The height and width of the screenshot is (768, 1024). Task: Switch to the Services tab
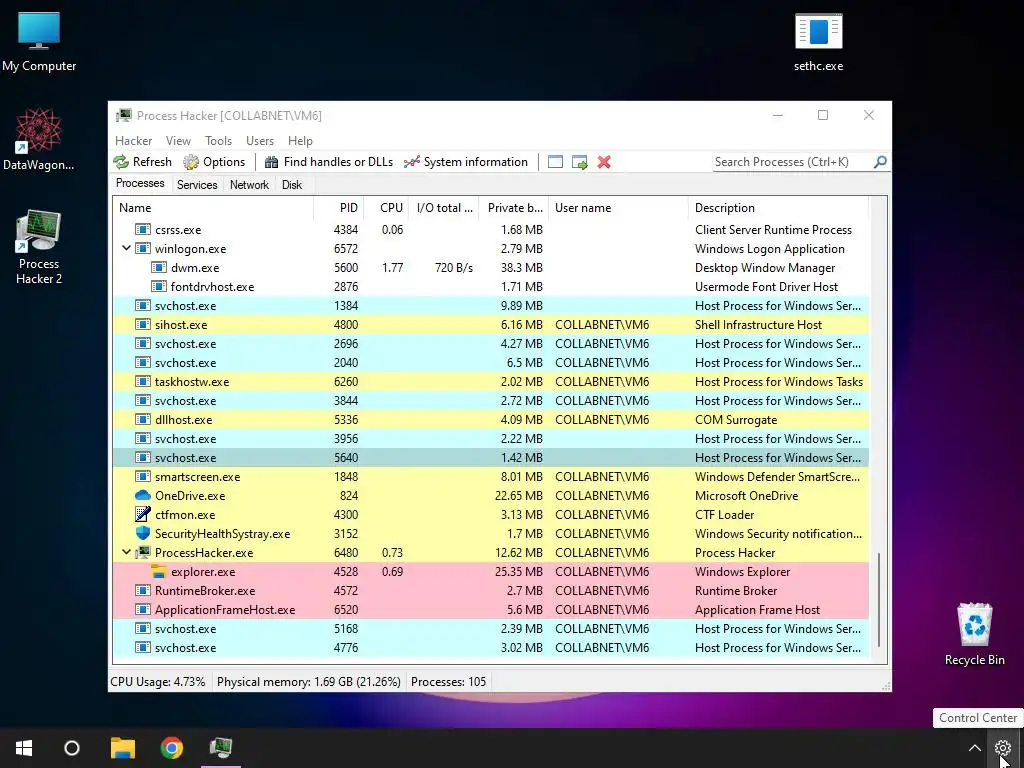pyautogui.click(x=197, y=185)
